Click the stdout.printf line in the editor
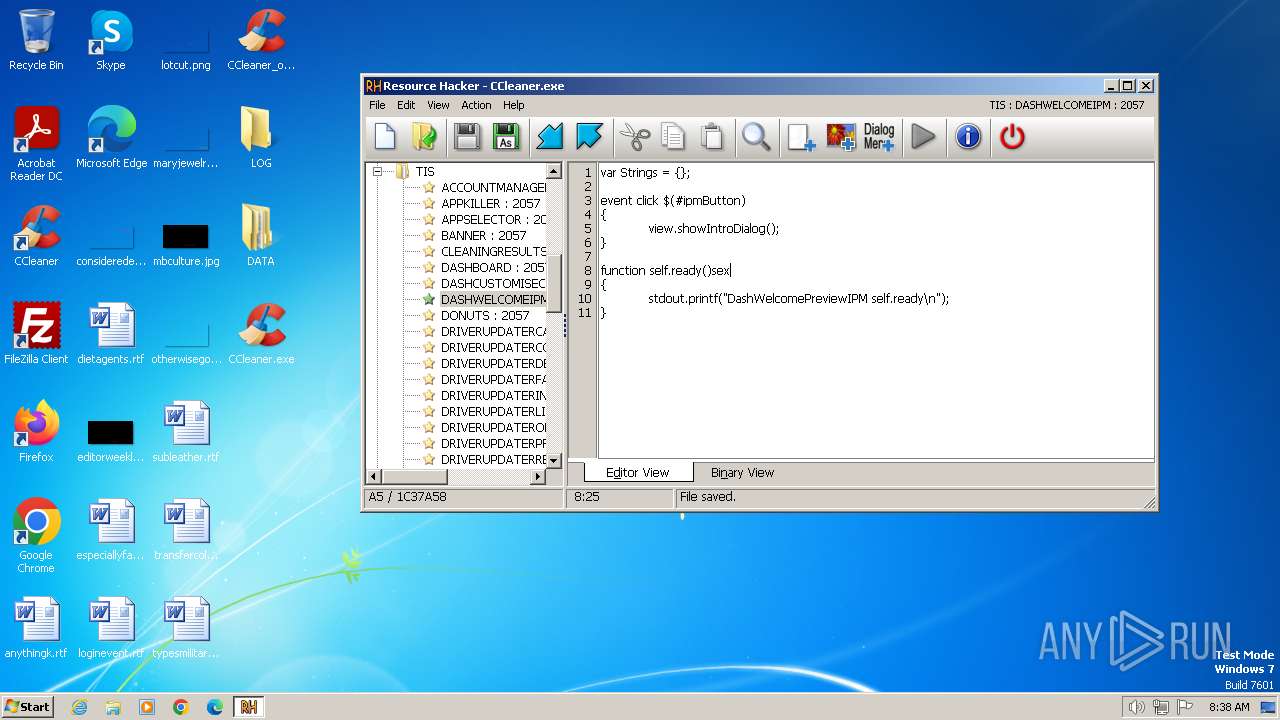Viewport: 1280px width, 720px height. click(x=798, y=298)
